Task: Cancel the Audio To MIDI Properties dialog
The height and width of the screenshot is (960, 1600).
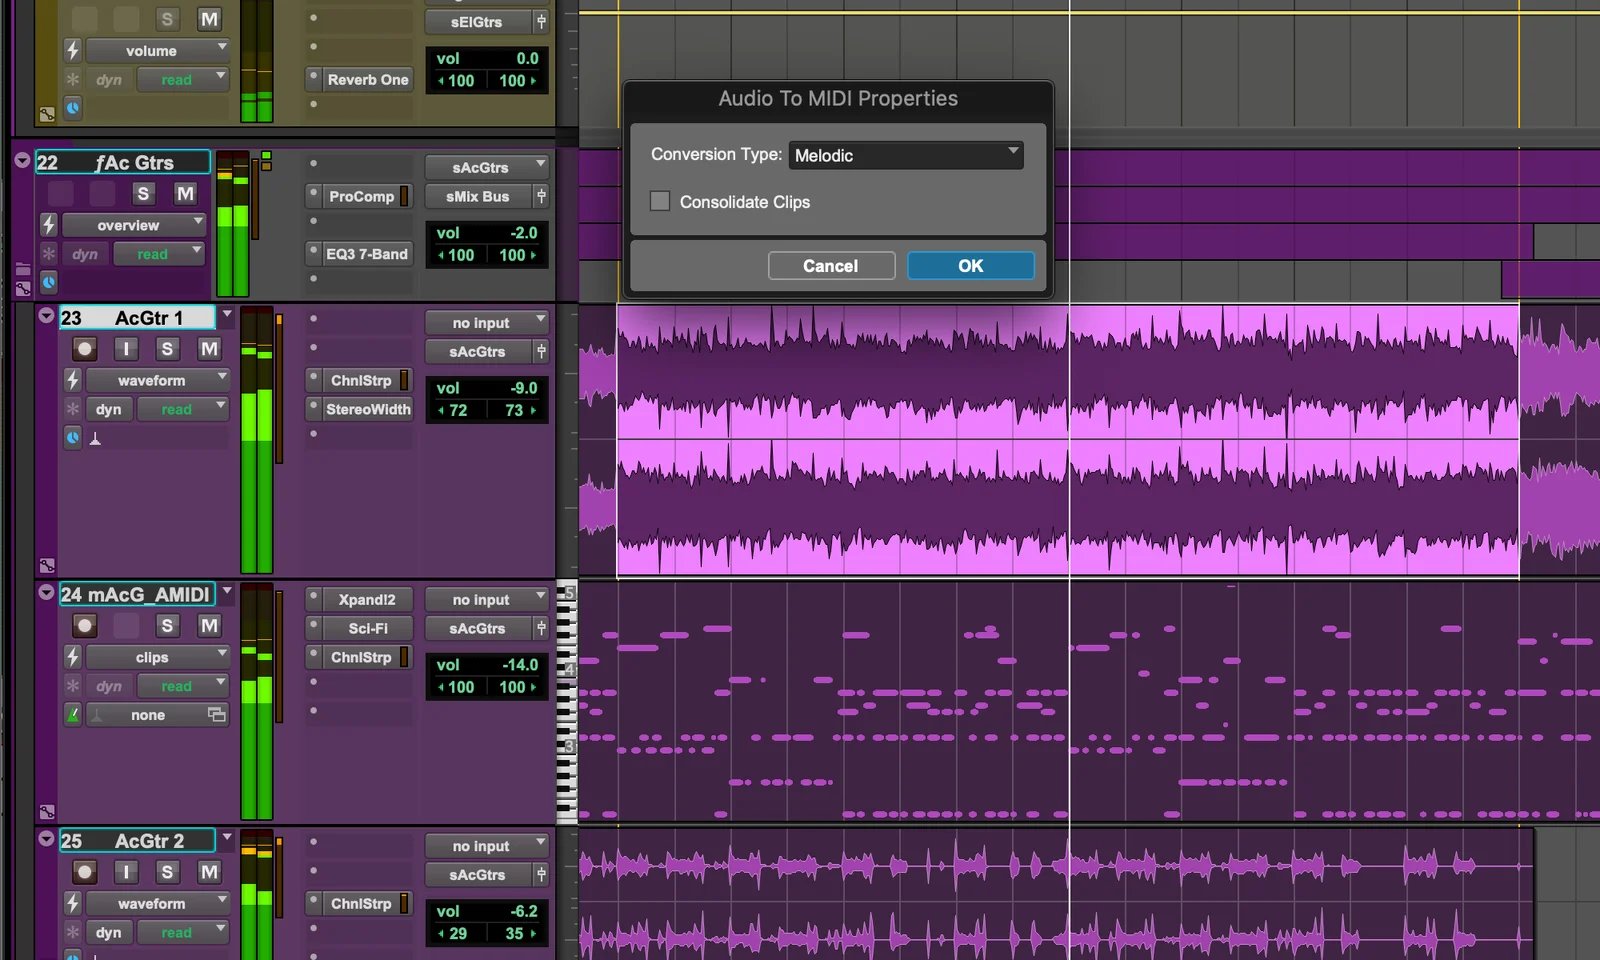Action: click(830, 266)
